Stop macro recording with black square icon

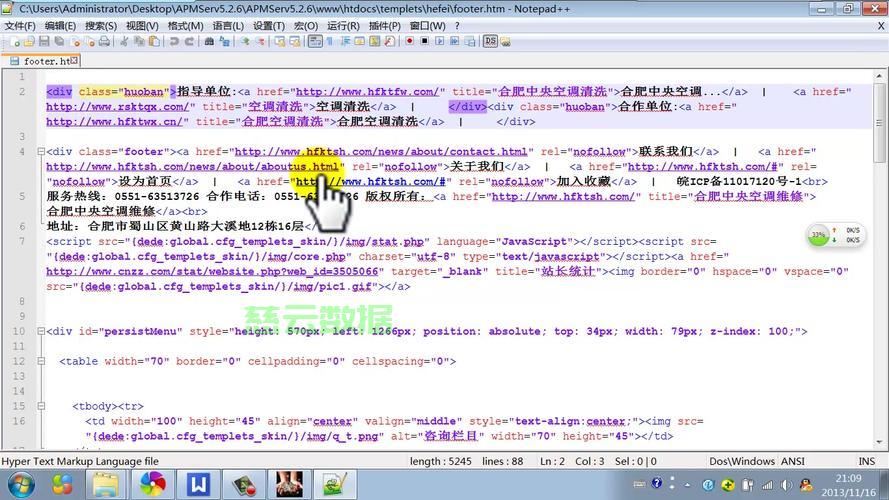[425, 41]
